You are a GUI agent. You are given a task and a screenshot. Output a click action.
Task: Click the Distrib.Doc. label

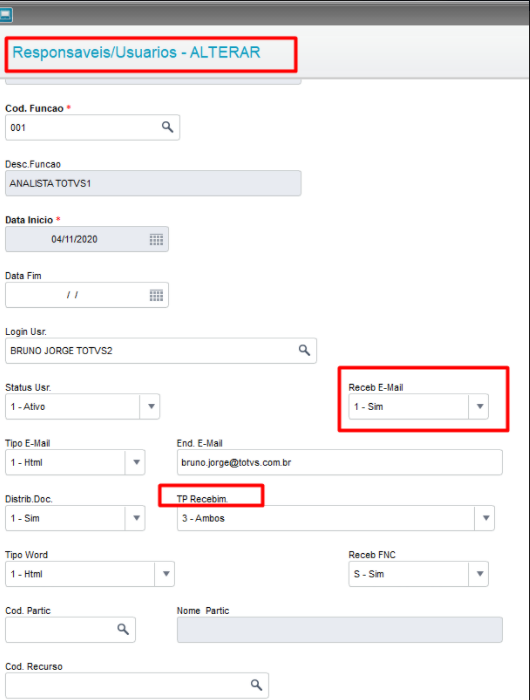tap(29, 499)
